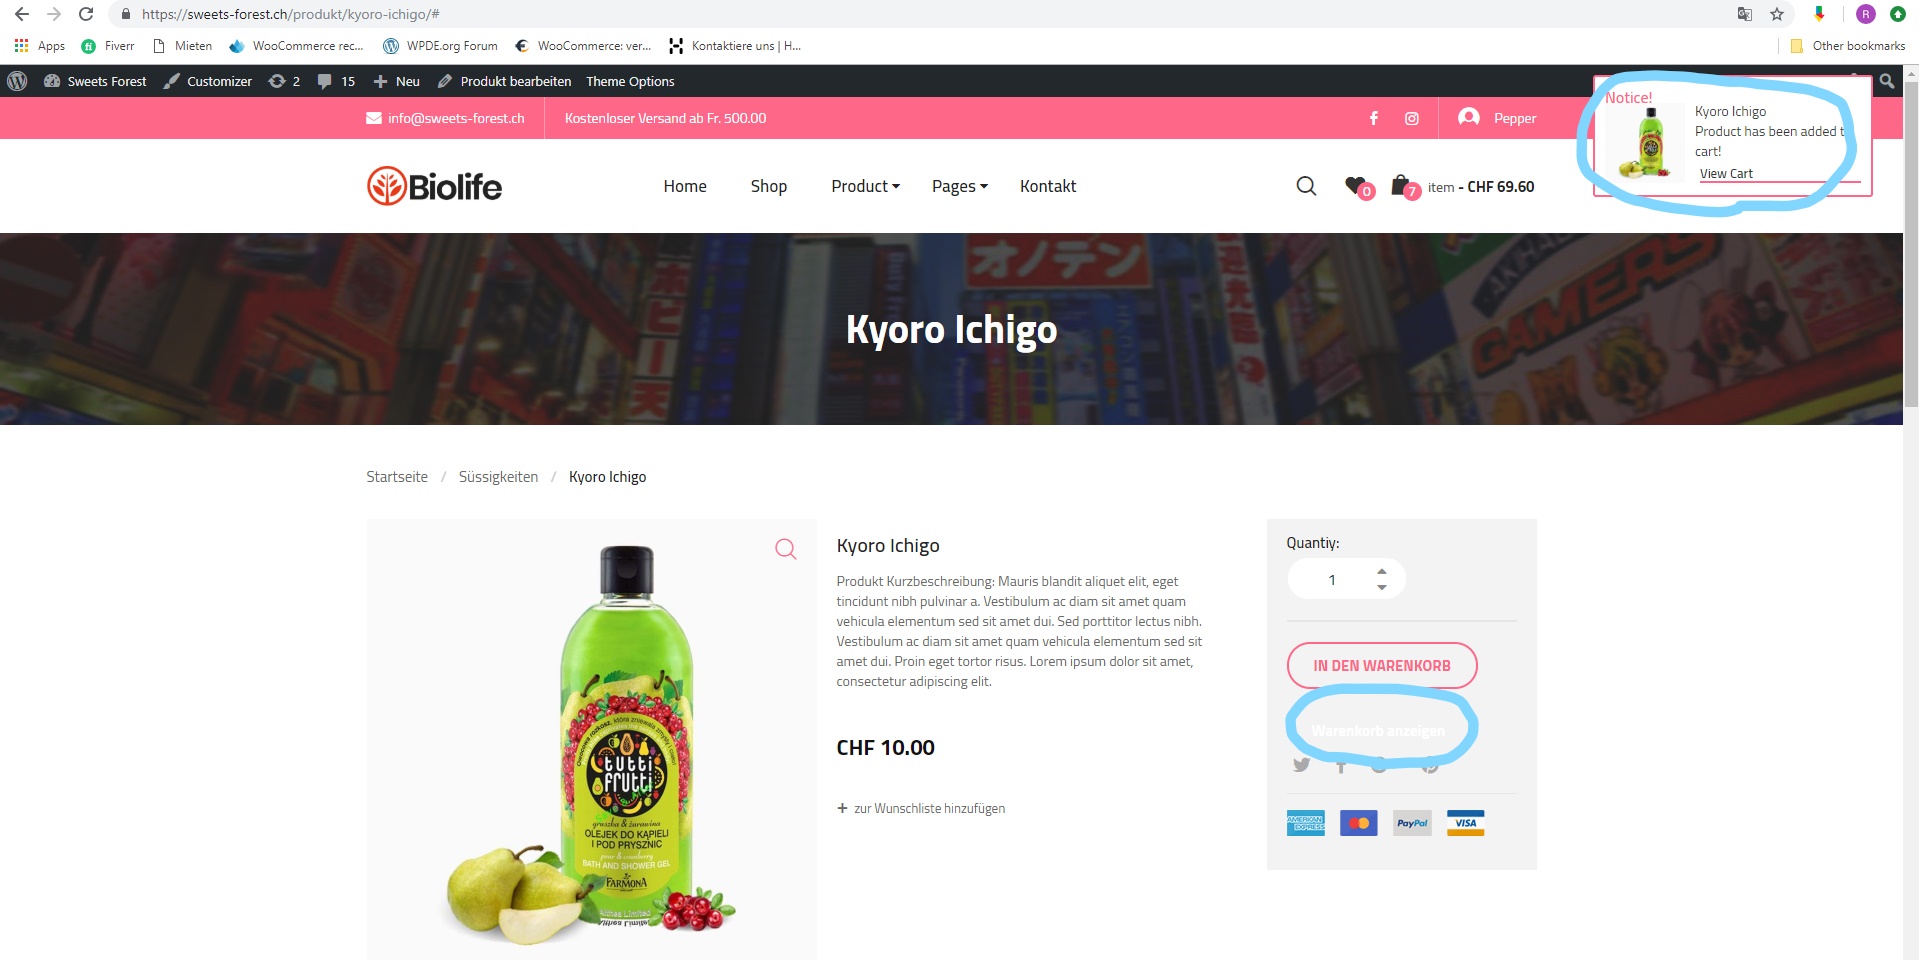Expand the Pages dropdown menu
Screen dimensions: 1919x960
[x=959, y=186]
